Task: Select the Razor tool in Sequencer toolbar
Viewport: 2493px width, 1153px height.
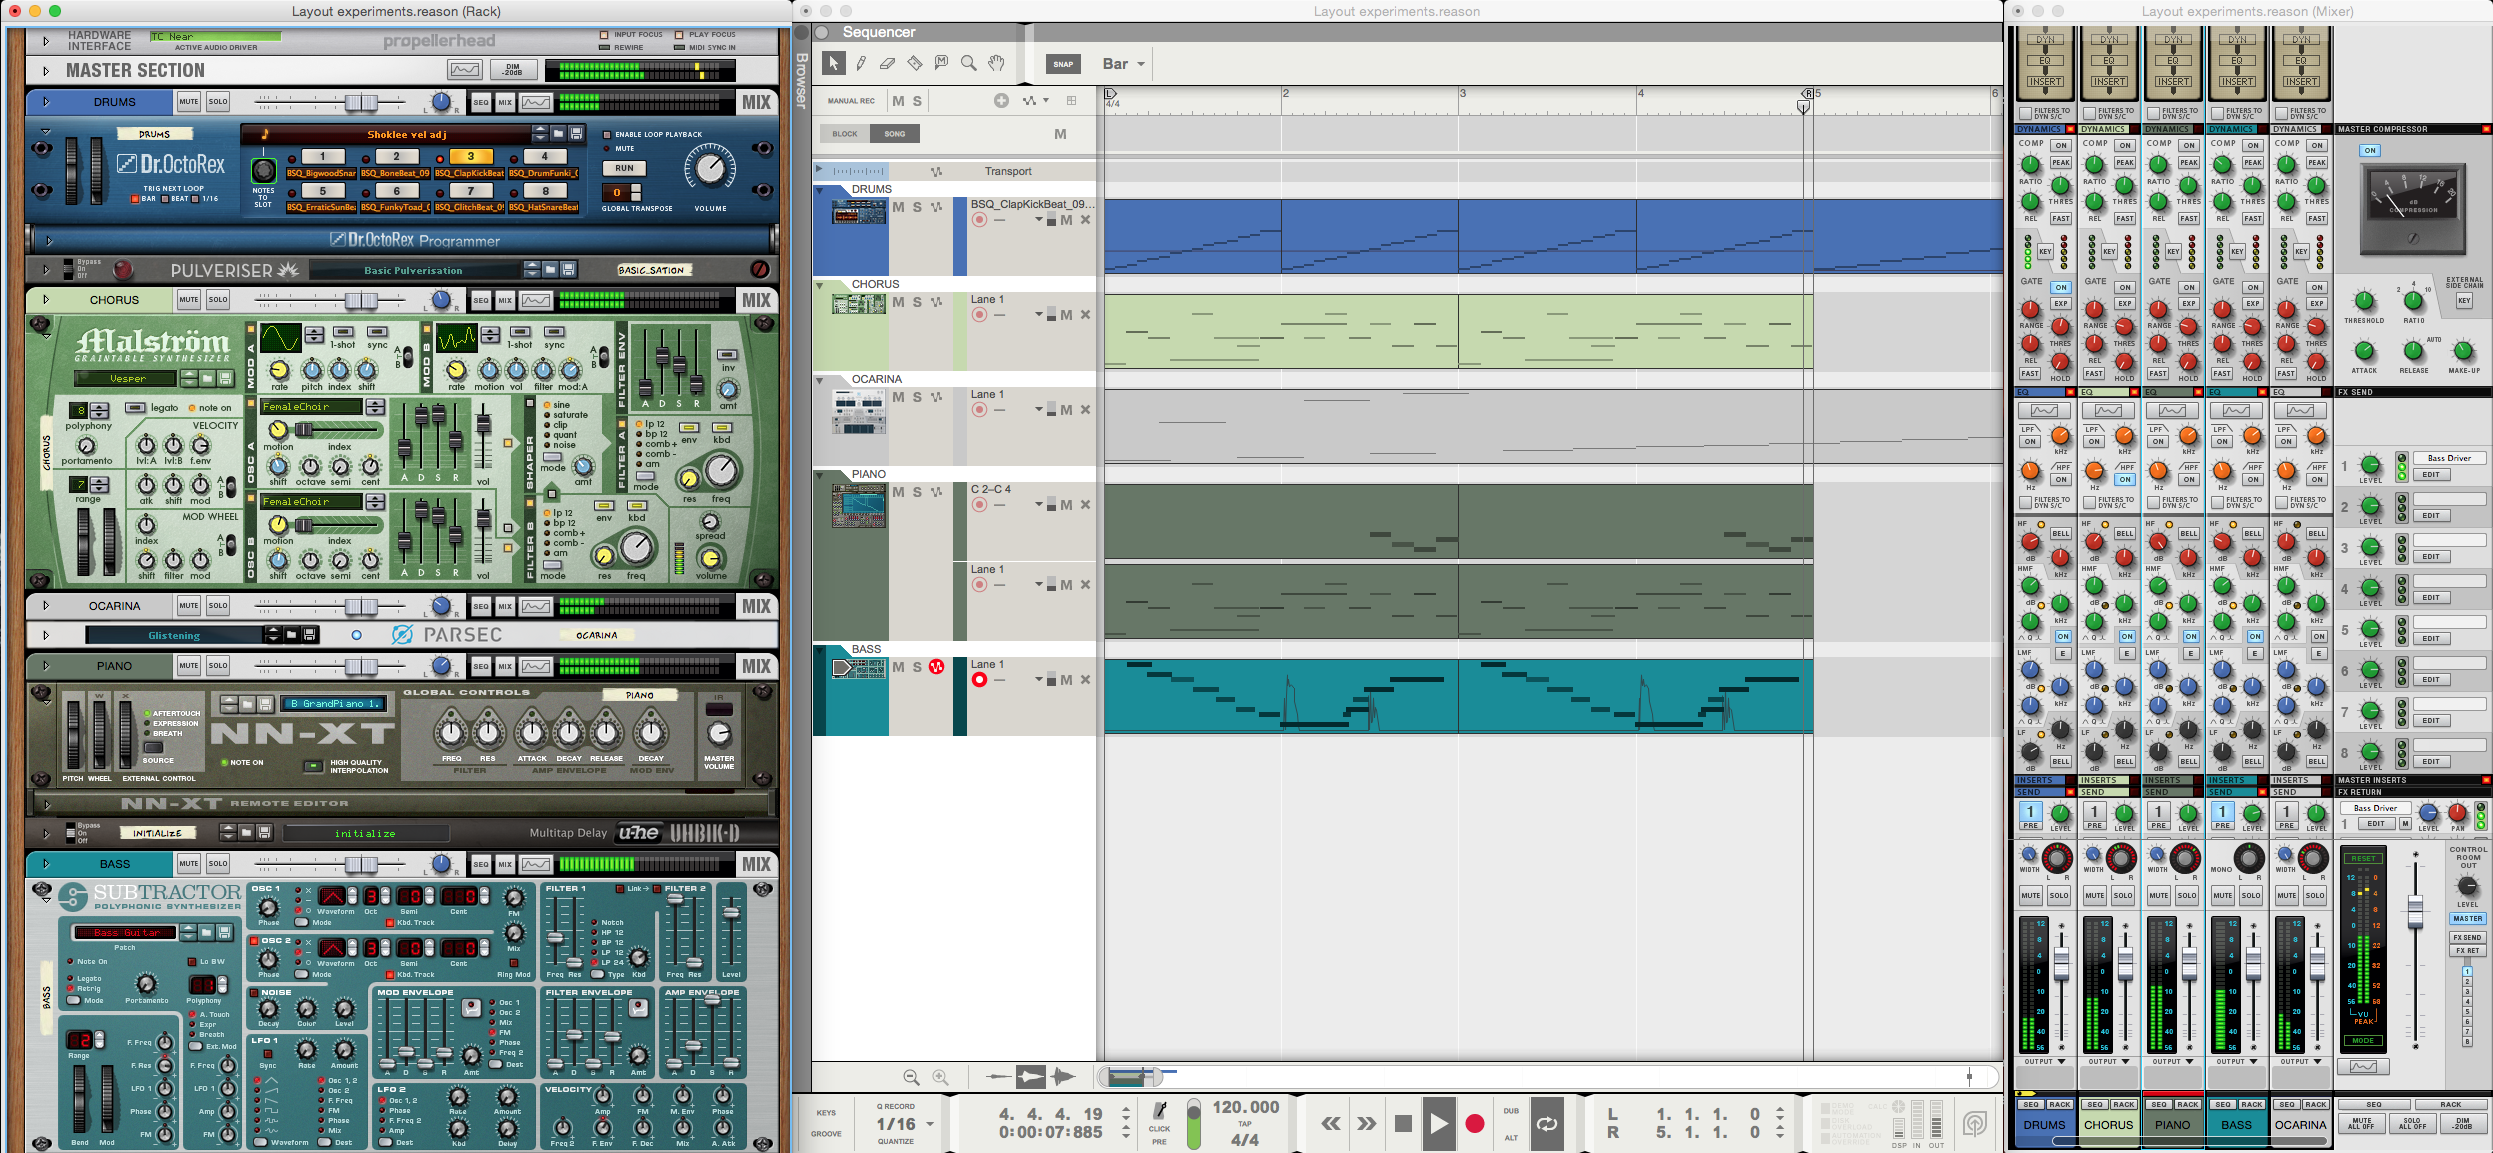Action: click(x=914, y=63)
